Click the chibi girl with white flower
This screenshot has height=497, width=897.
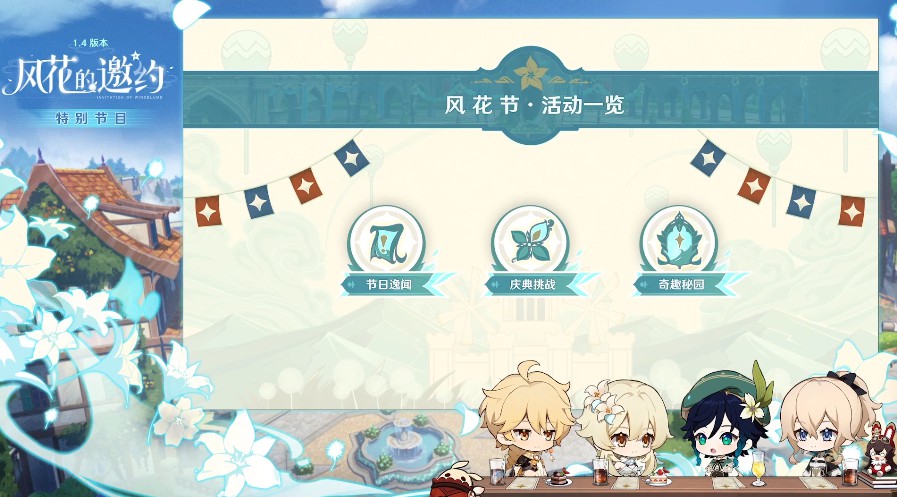[x=624, y=426]
